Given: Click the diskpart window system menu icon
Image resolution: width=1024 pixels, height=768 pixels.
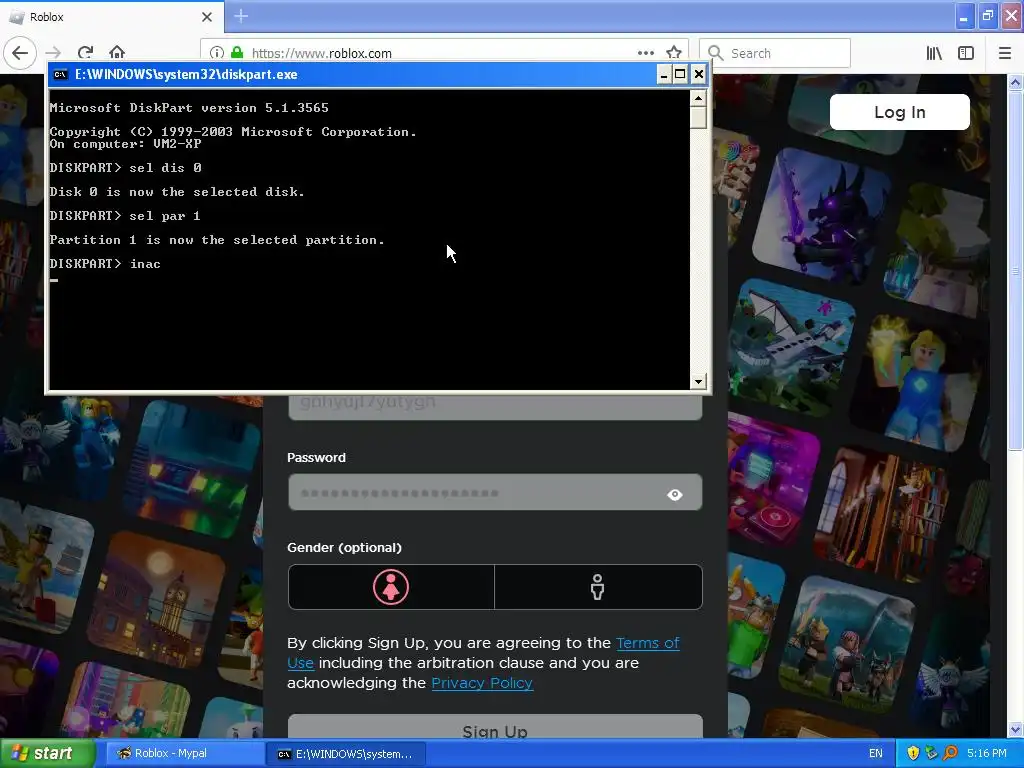Looking at the screenshot, I should pos(60,74).
